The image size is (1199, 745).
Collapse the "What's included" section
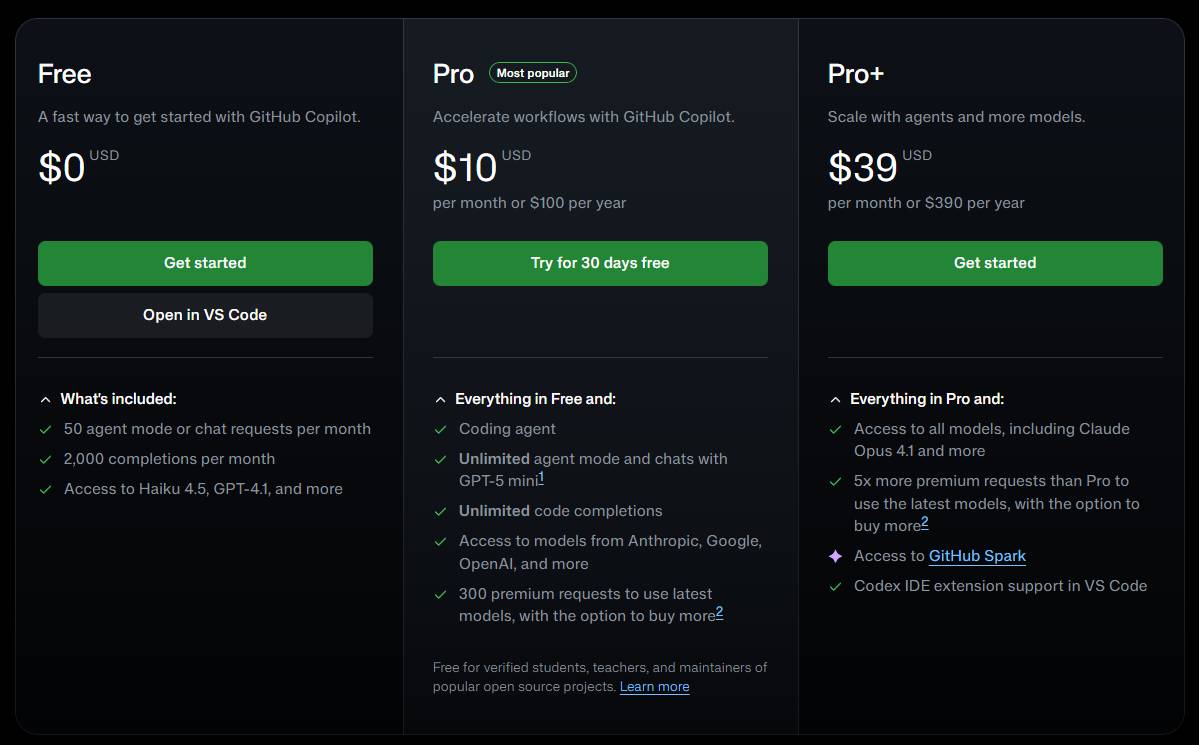(45, 398)
